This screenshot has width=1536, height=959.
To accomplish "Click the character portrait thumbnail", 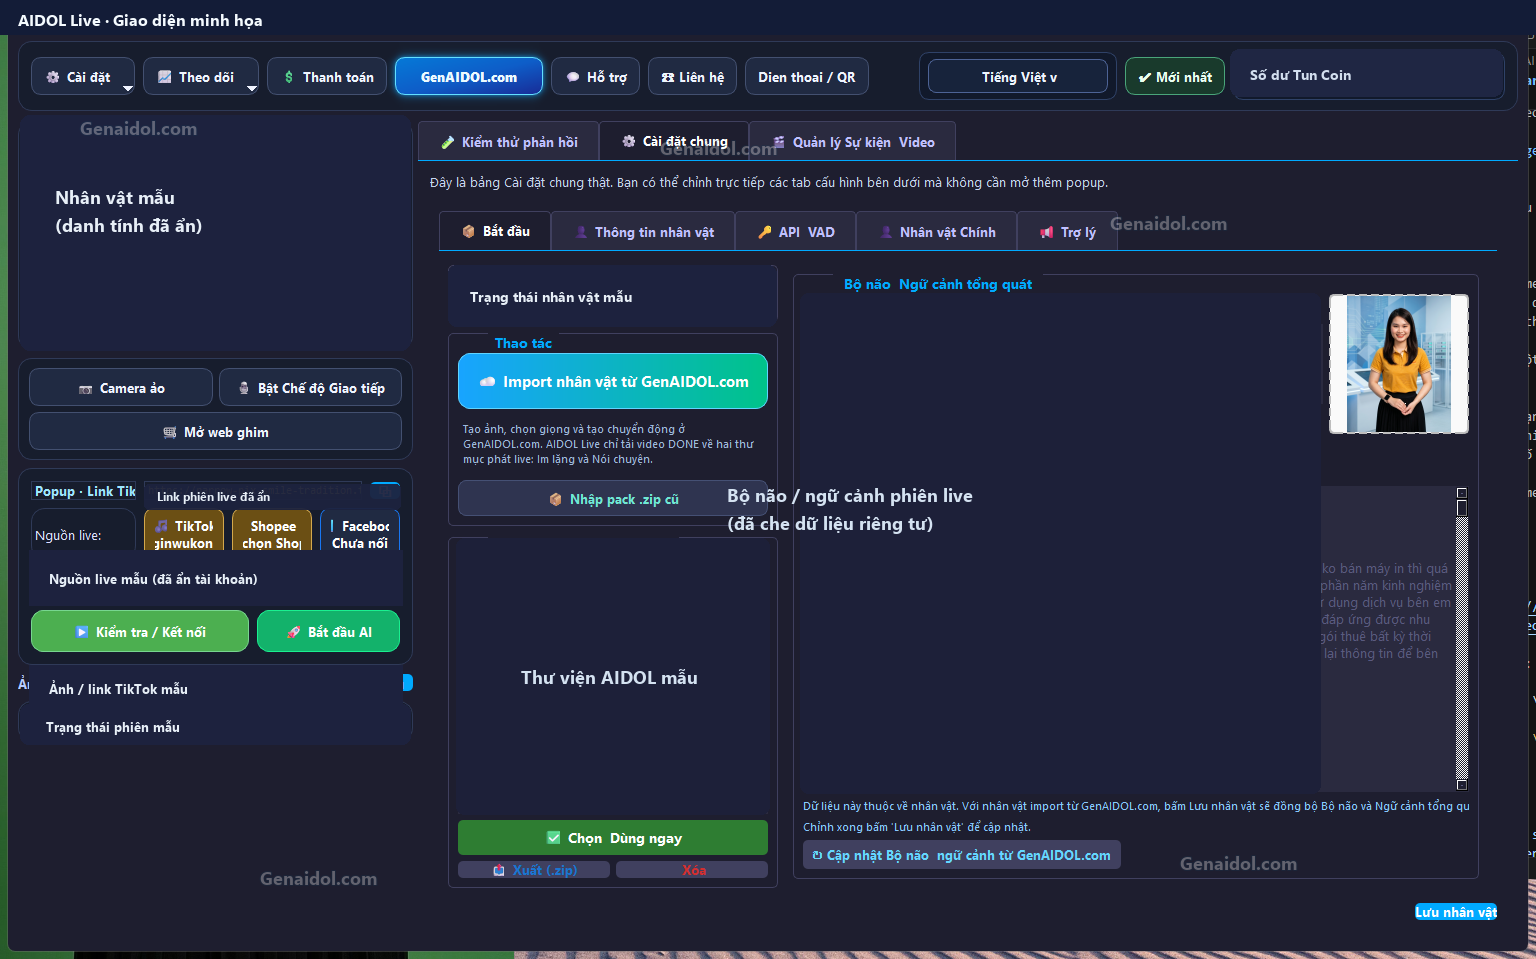I will click(x=1398, y=364).
